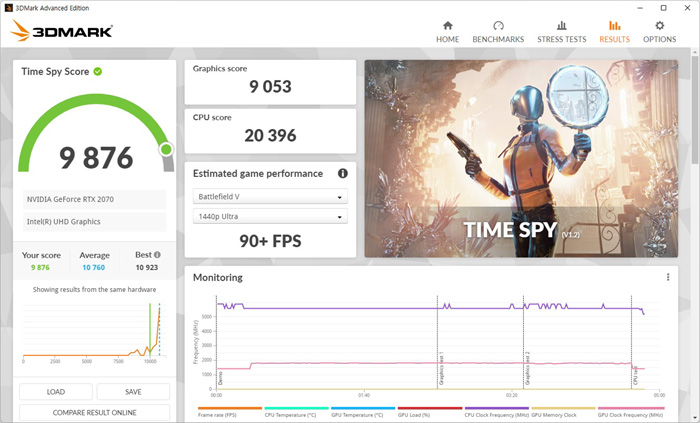Expand the 1440p Ultra resolution dropdown

point(270,217)
